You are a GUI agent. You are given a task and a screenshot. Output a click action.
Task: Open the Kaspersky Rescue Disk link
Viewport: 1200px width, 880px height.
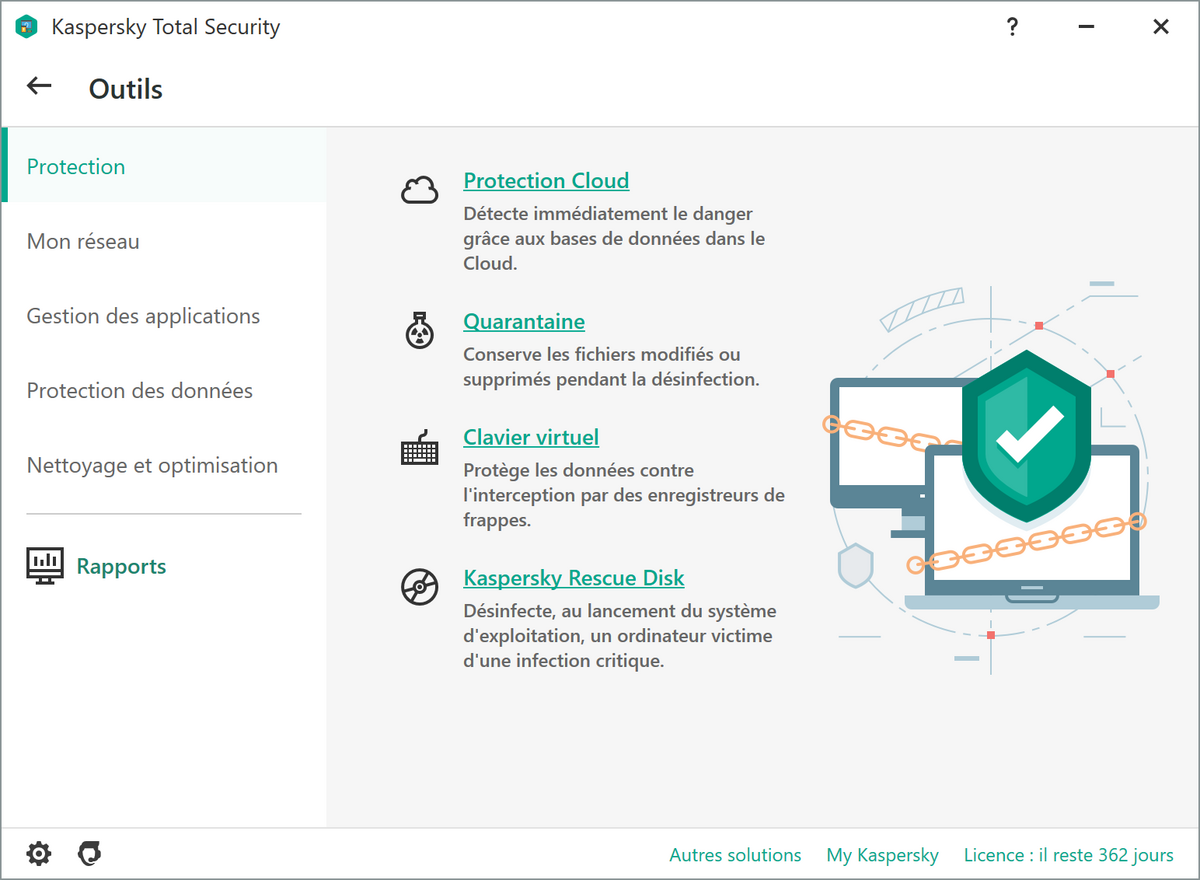click(574, 578)
